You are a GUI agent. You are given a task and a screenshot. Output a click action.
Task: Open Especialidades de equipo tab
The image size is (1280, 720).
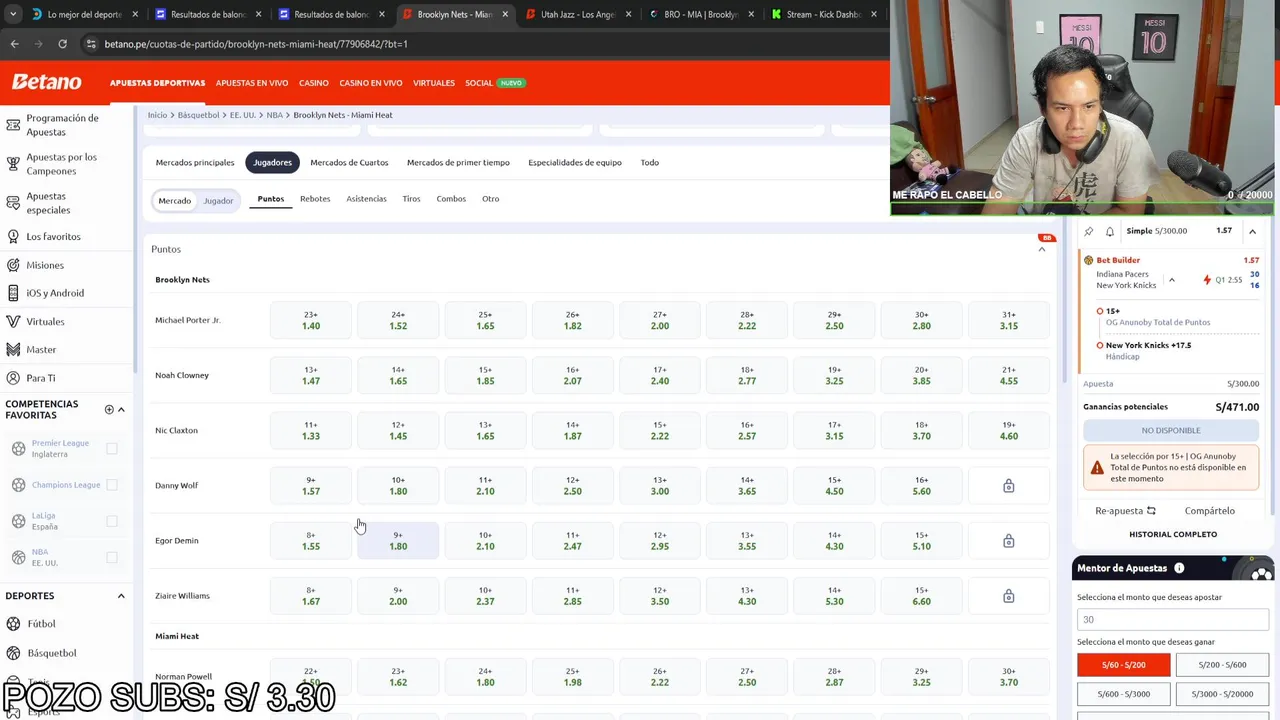point(575,162)
